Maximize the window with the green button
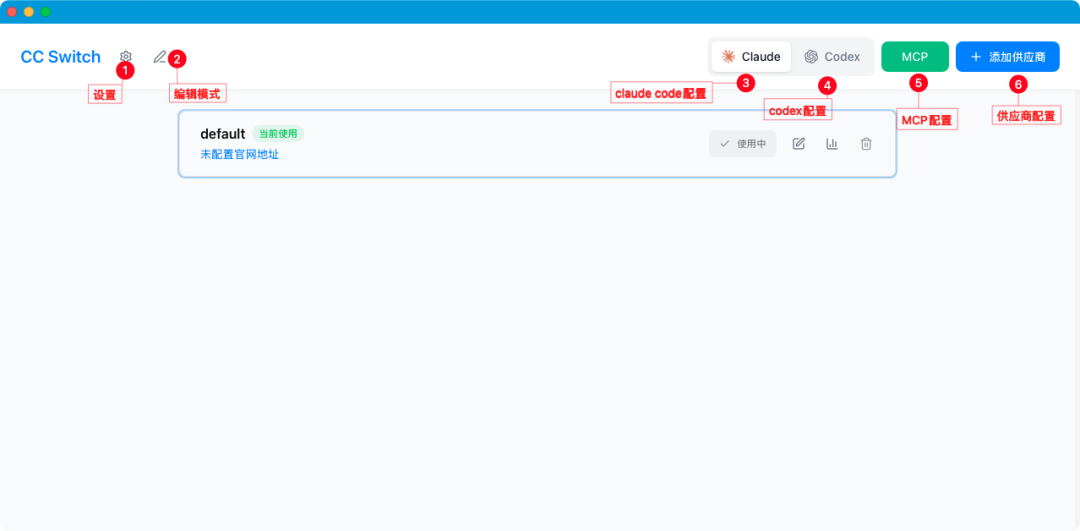The image size is (1080, 531). [x=45, y=12]
